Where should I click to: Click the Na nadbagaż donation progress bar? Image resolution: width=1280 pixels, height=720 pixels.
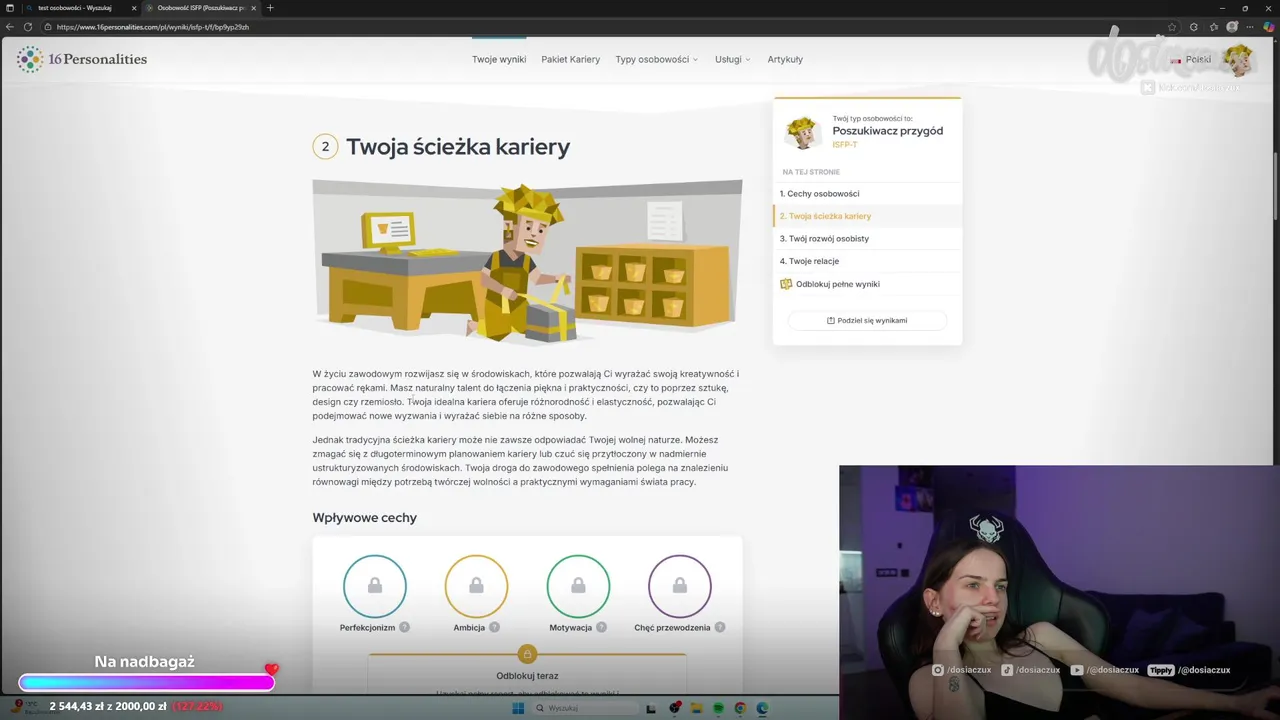point(146,682)
